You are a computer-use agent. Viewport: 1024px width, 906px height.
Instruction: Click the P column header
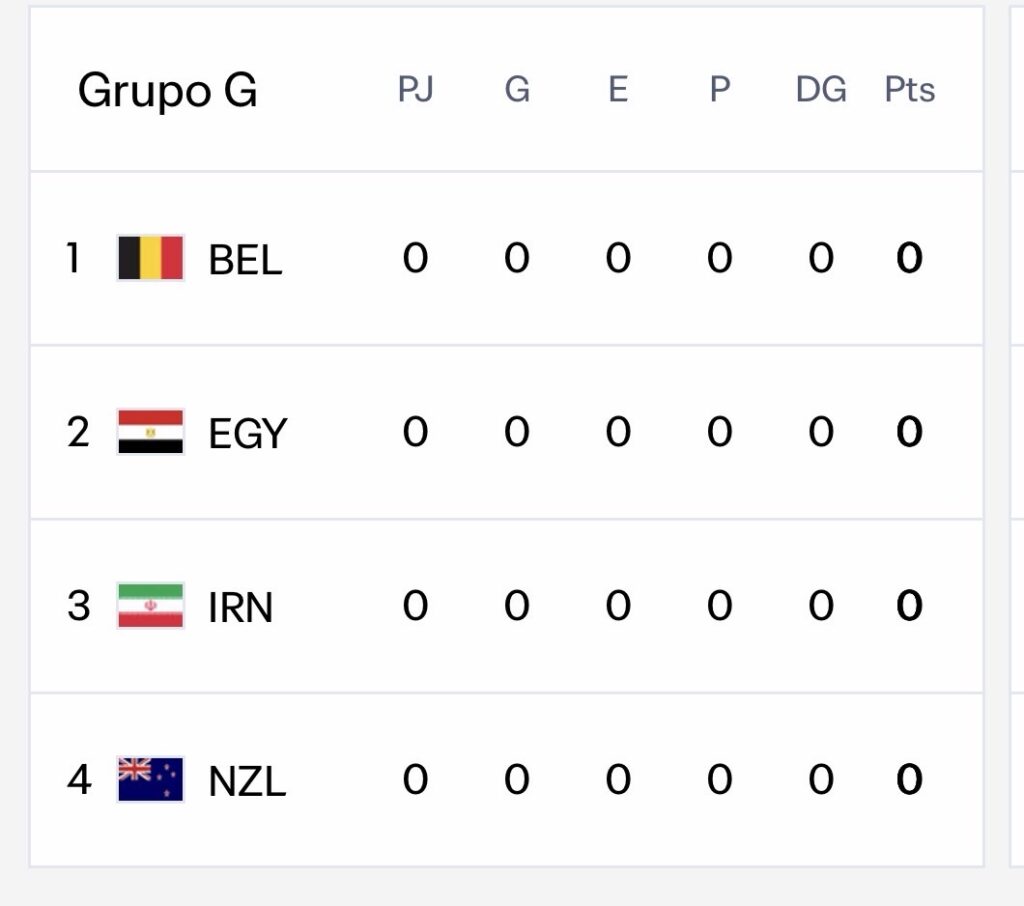pyautogui.click(x=719, y=90)
